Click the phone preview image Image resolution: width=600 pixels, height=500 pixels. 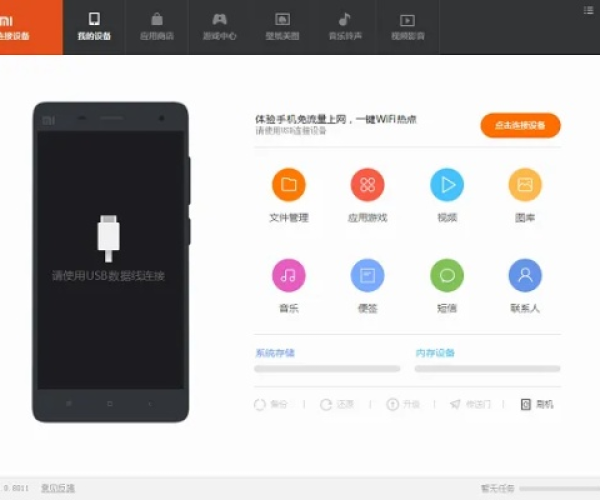click(x=111, y=262)
